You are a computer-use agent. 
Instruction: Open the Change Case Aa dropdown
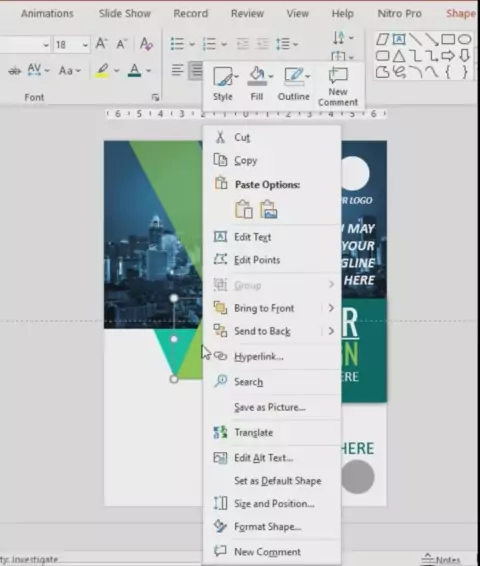coord(70,70)
